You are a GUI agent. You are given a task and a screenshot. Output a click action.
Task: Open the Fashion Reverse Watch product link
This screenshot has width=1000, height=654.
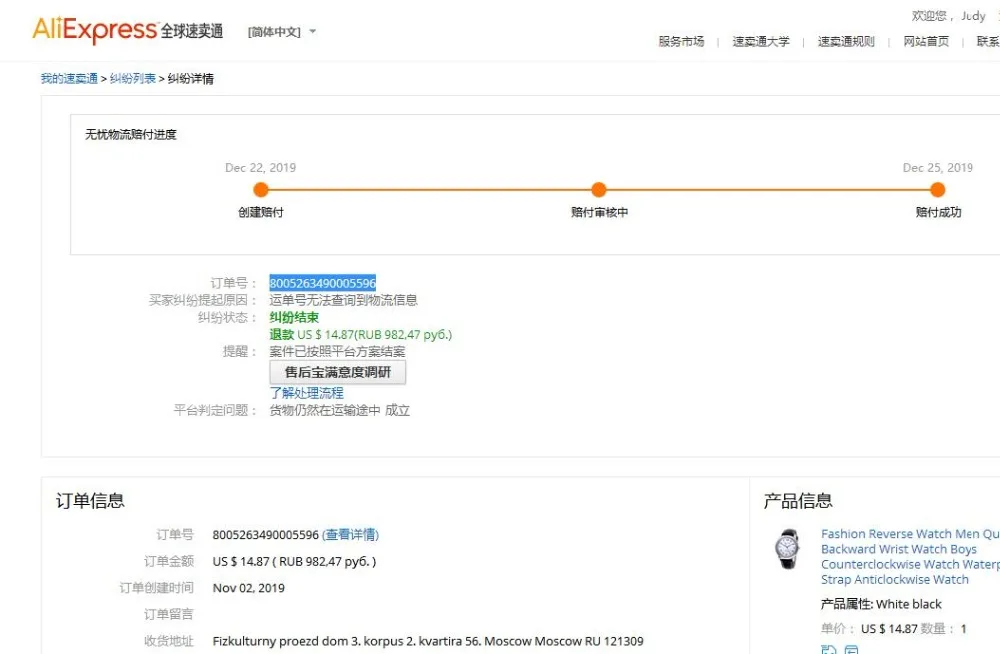pyautogui.click(x=910, y=556)
